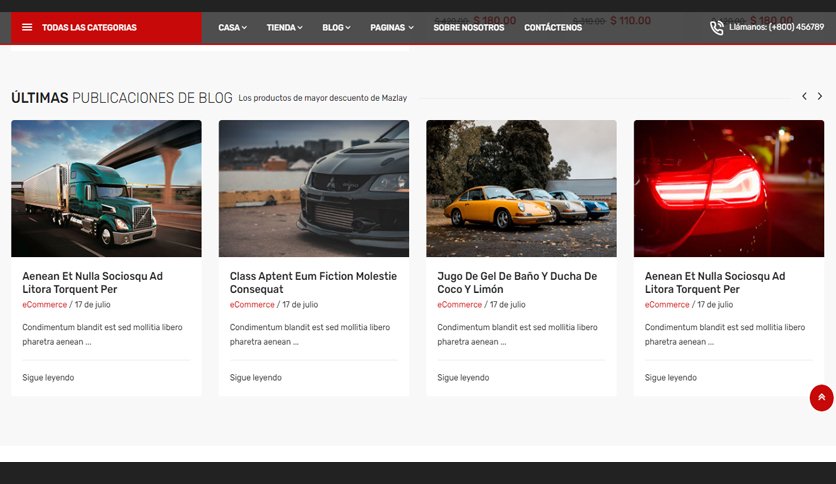This screenshot has height=484, width=836.
Task: Open the Contáctenos page
Action: point(553,27)
